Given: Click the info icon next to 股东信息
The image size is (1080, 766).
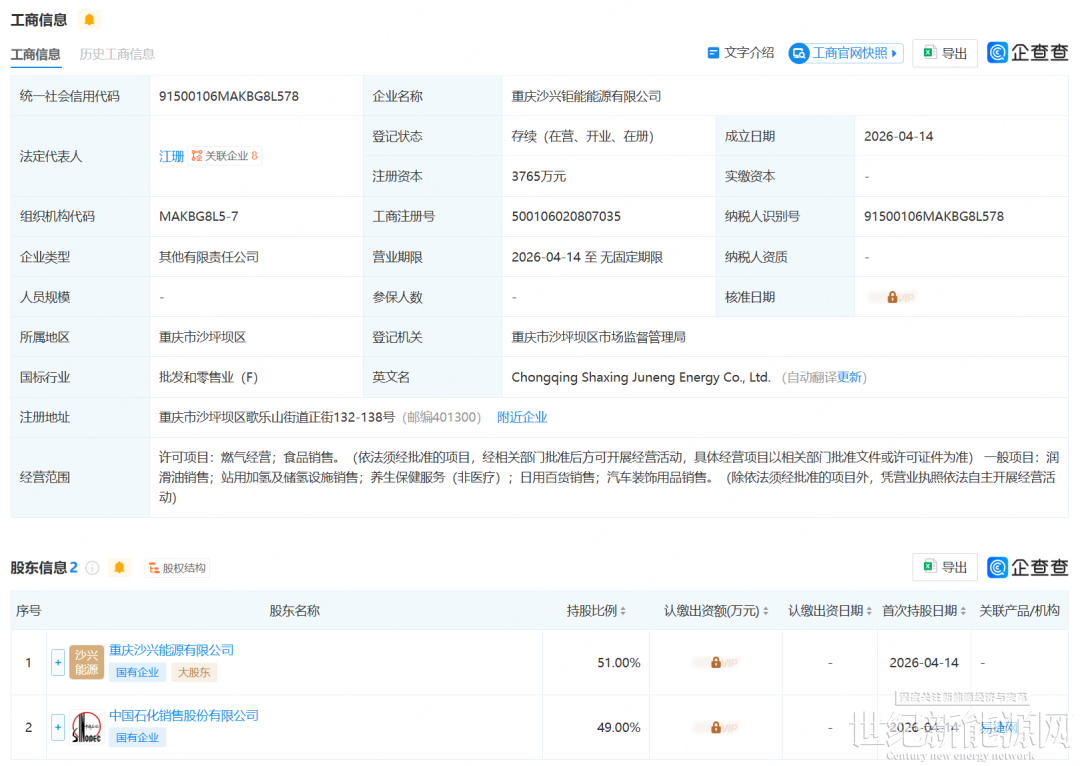Looking at the screenshot, I should [x=92, y=568].
